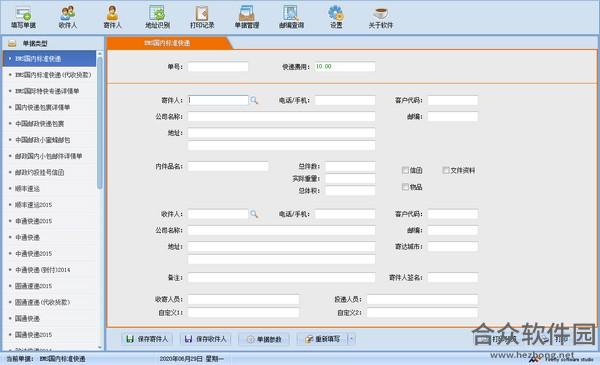Click the 收件人 recipient name input
Screen dimensions: 600x365
click(x=218, y=214)
